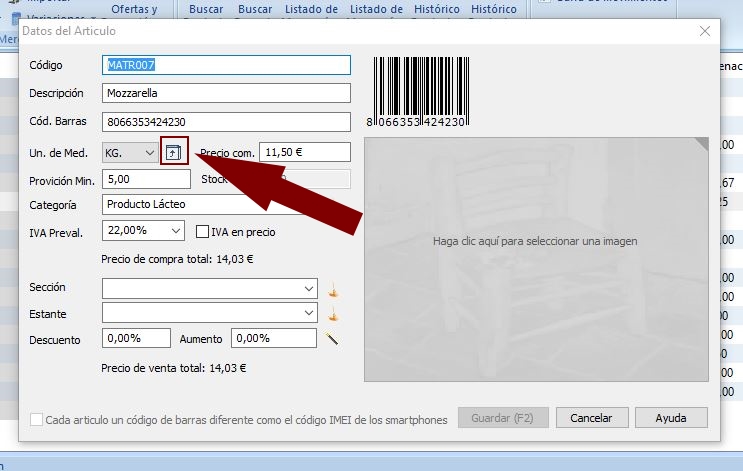Click the second Listado de ribbon item
This screenshot has width=743, height=471.
pyautogui.click(x=376, y=9)
